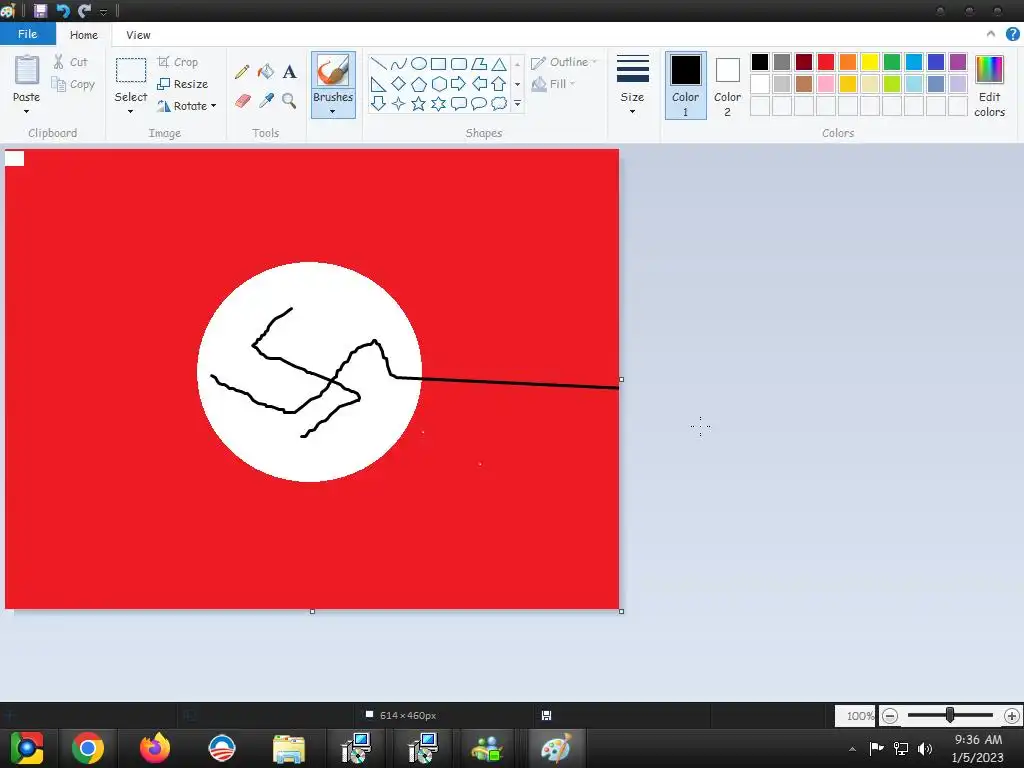Select the Eraser tool

tap(242, 101)
